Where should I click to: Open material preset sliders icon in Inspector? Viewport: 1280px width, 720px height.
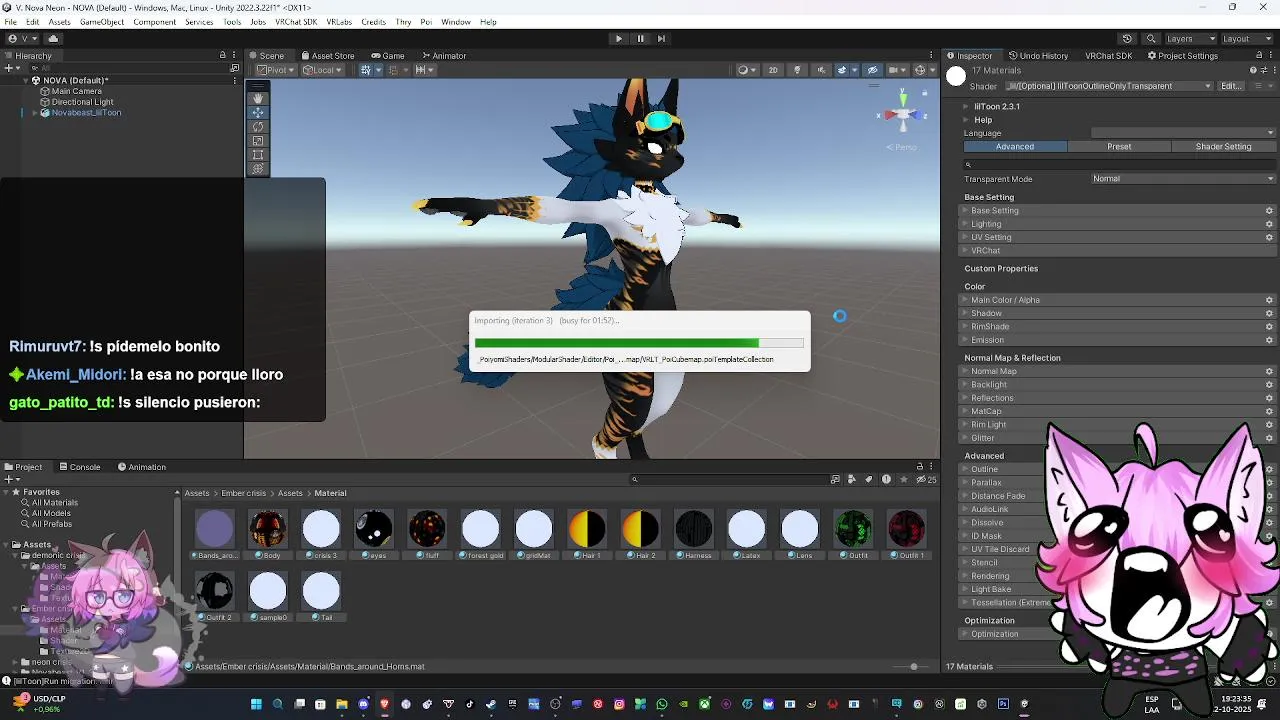1263,70
